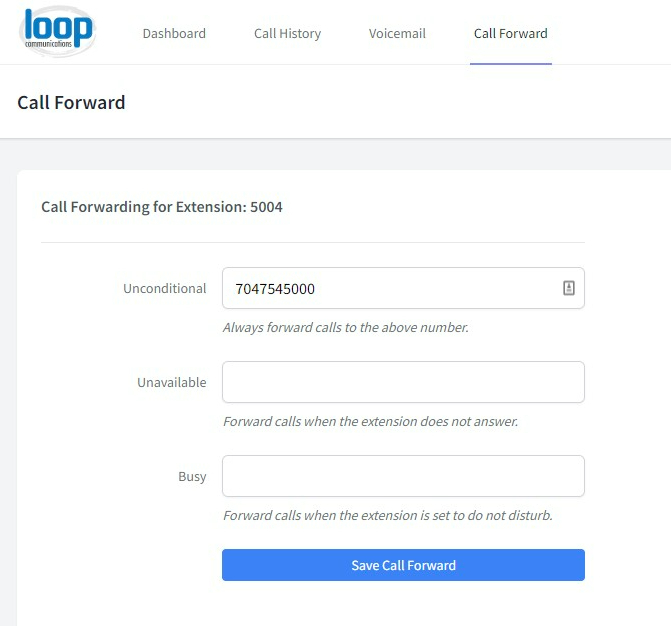Click the 'Always forward calls to the above number' hint
The width and height of the screenshot is (671, 626).
(346, 327)
